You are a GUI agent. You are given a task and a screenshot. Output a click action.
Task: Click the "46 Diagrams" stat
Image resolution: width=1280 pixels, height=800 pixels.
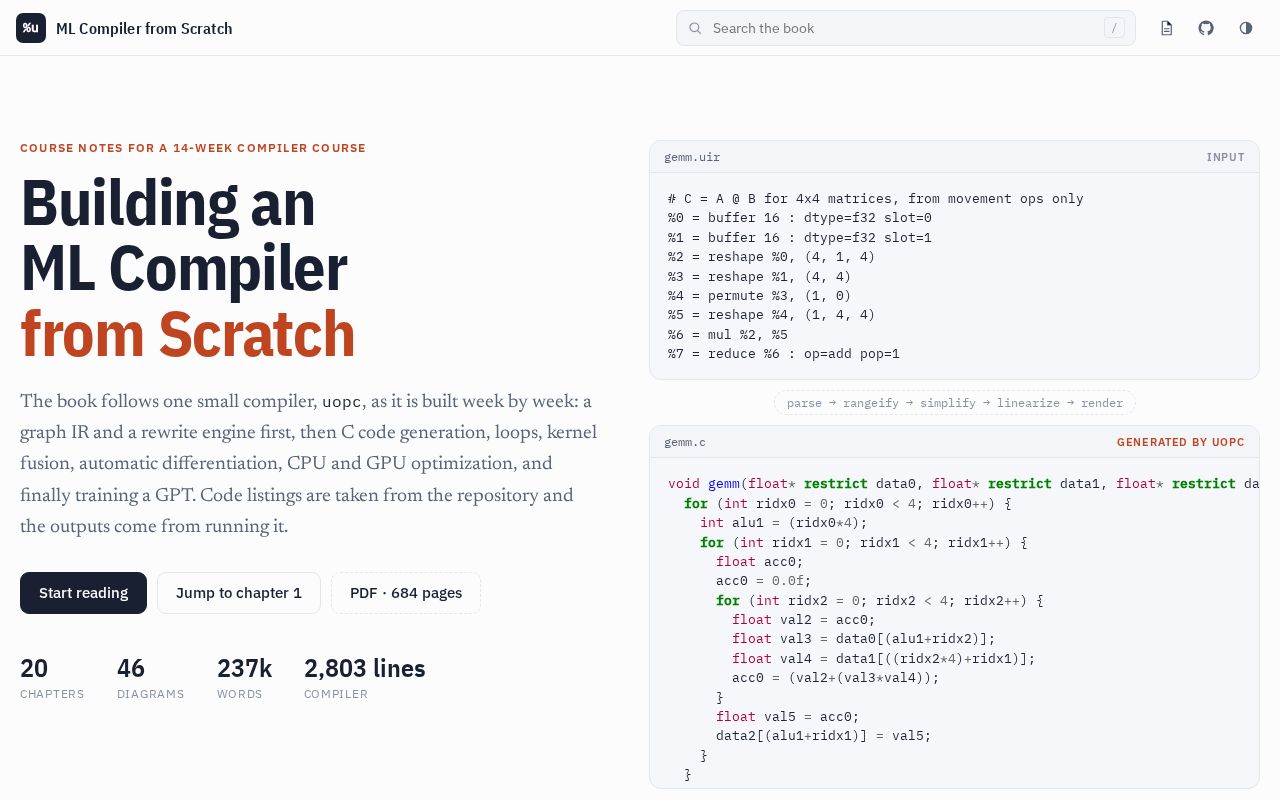[x=151, y=677]
